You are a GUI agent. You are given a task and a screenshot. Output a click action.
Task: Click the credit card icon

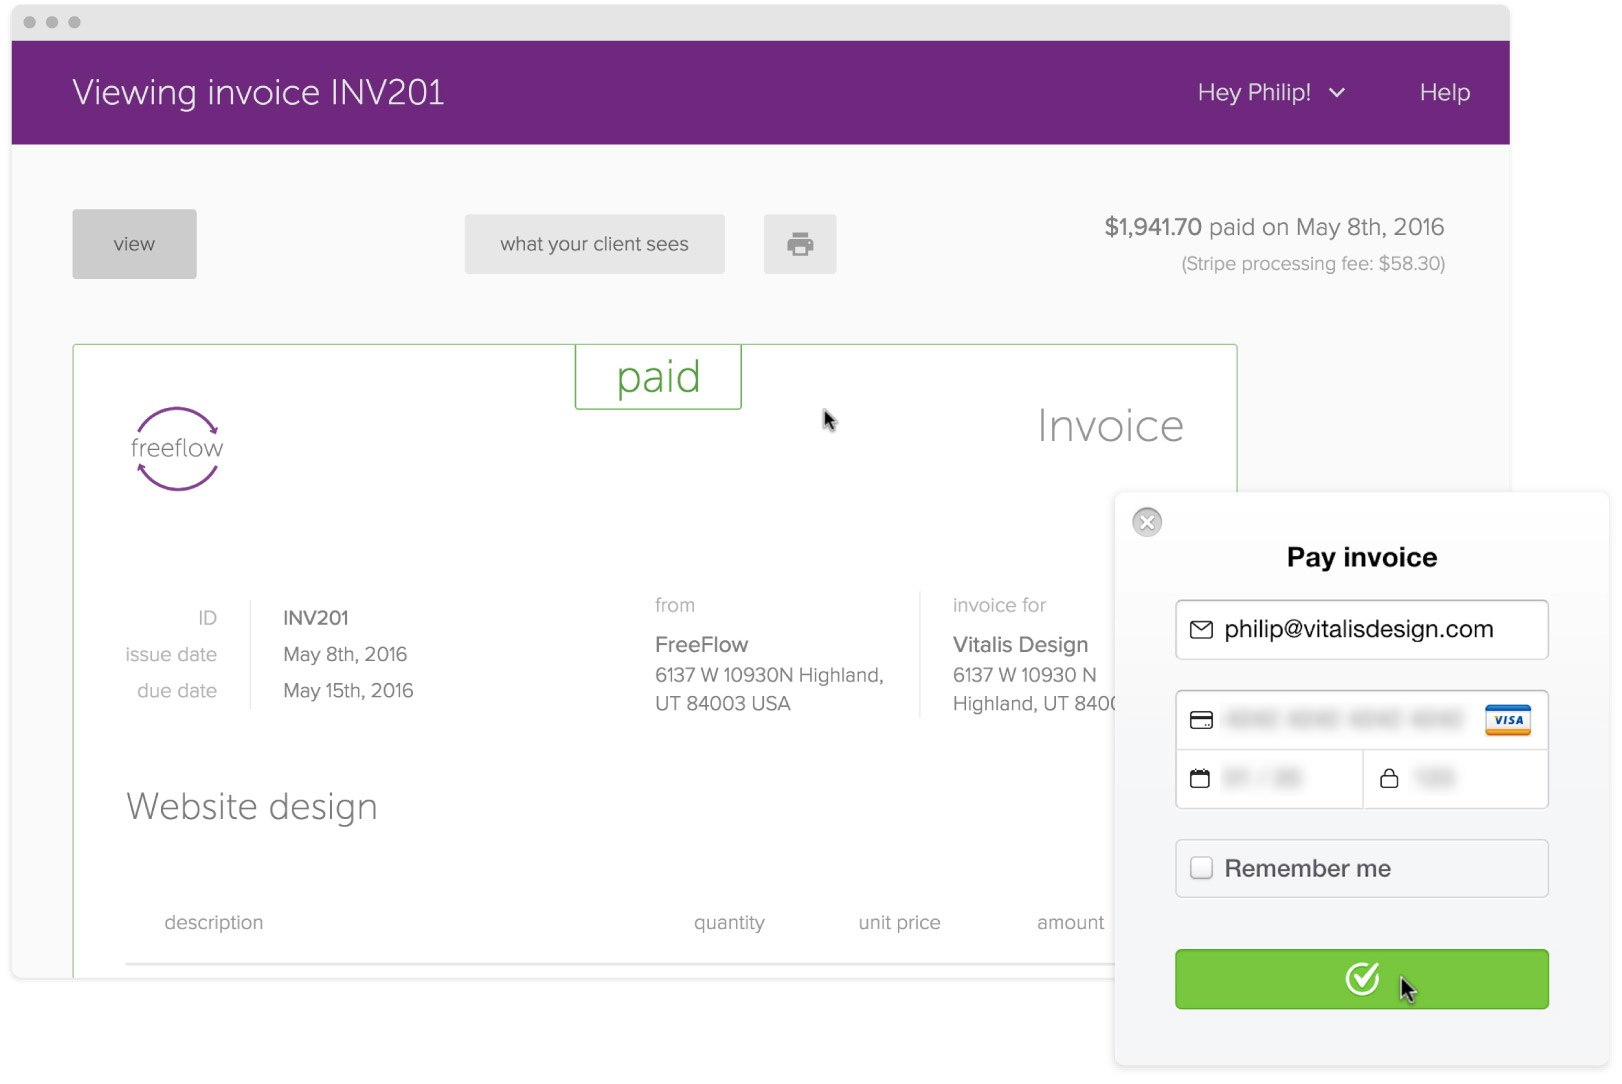coord(1201,720)
